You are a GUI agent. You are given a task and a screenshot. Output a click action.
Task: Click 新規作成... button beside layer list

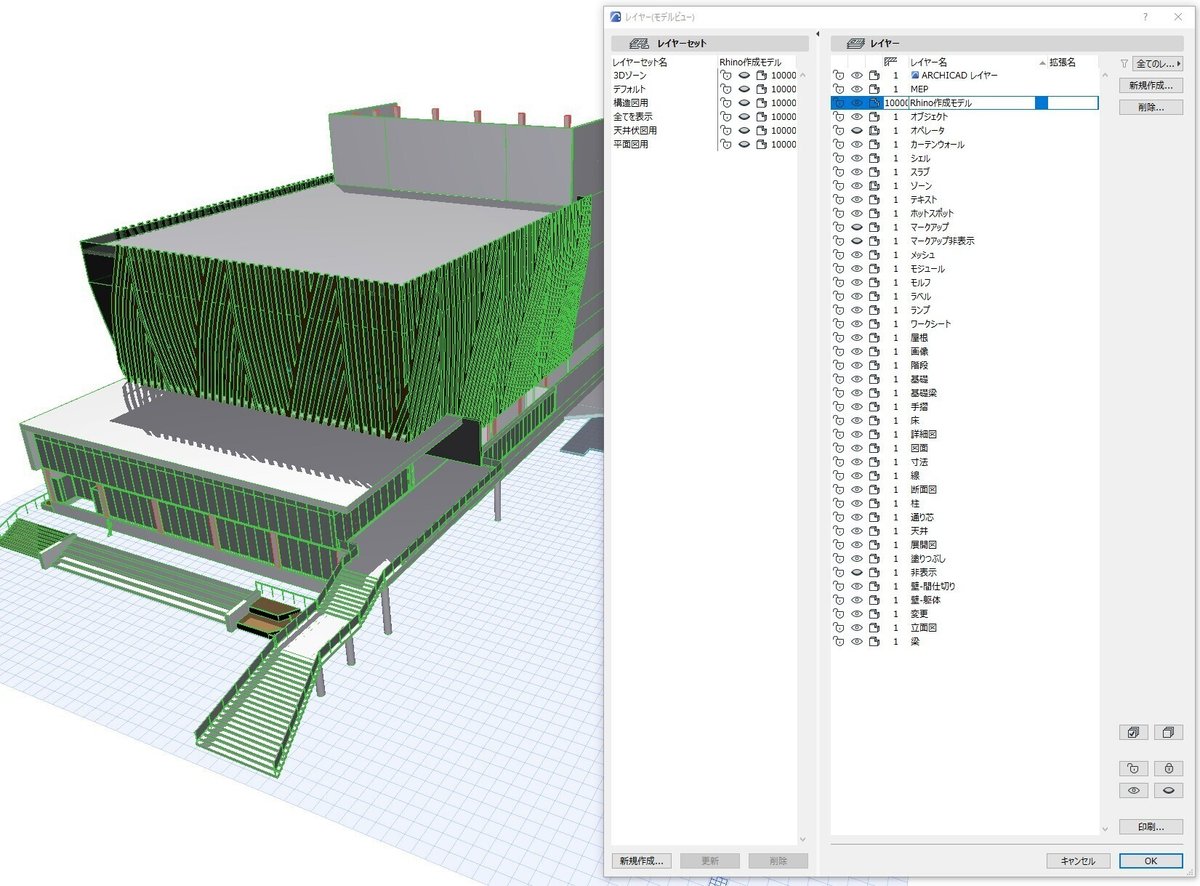[1151, 85]
